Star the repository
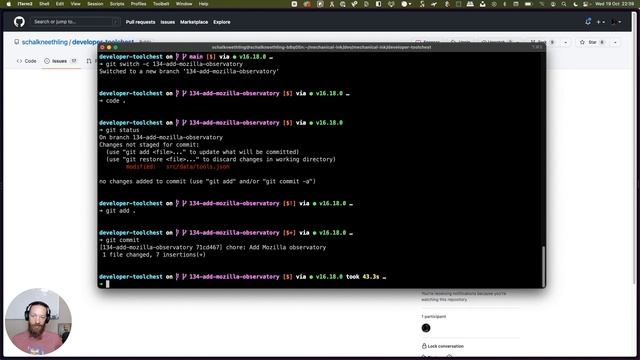The width and height of the screenshot is (640, 360). (x=592, y=42)
